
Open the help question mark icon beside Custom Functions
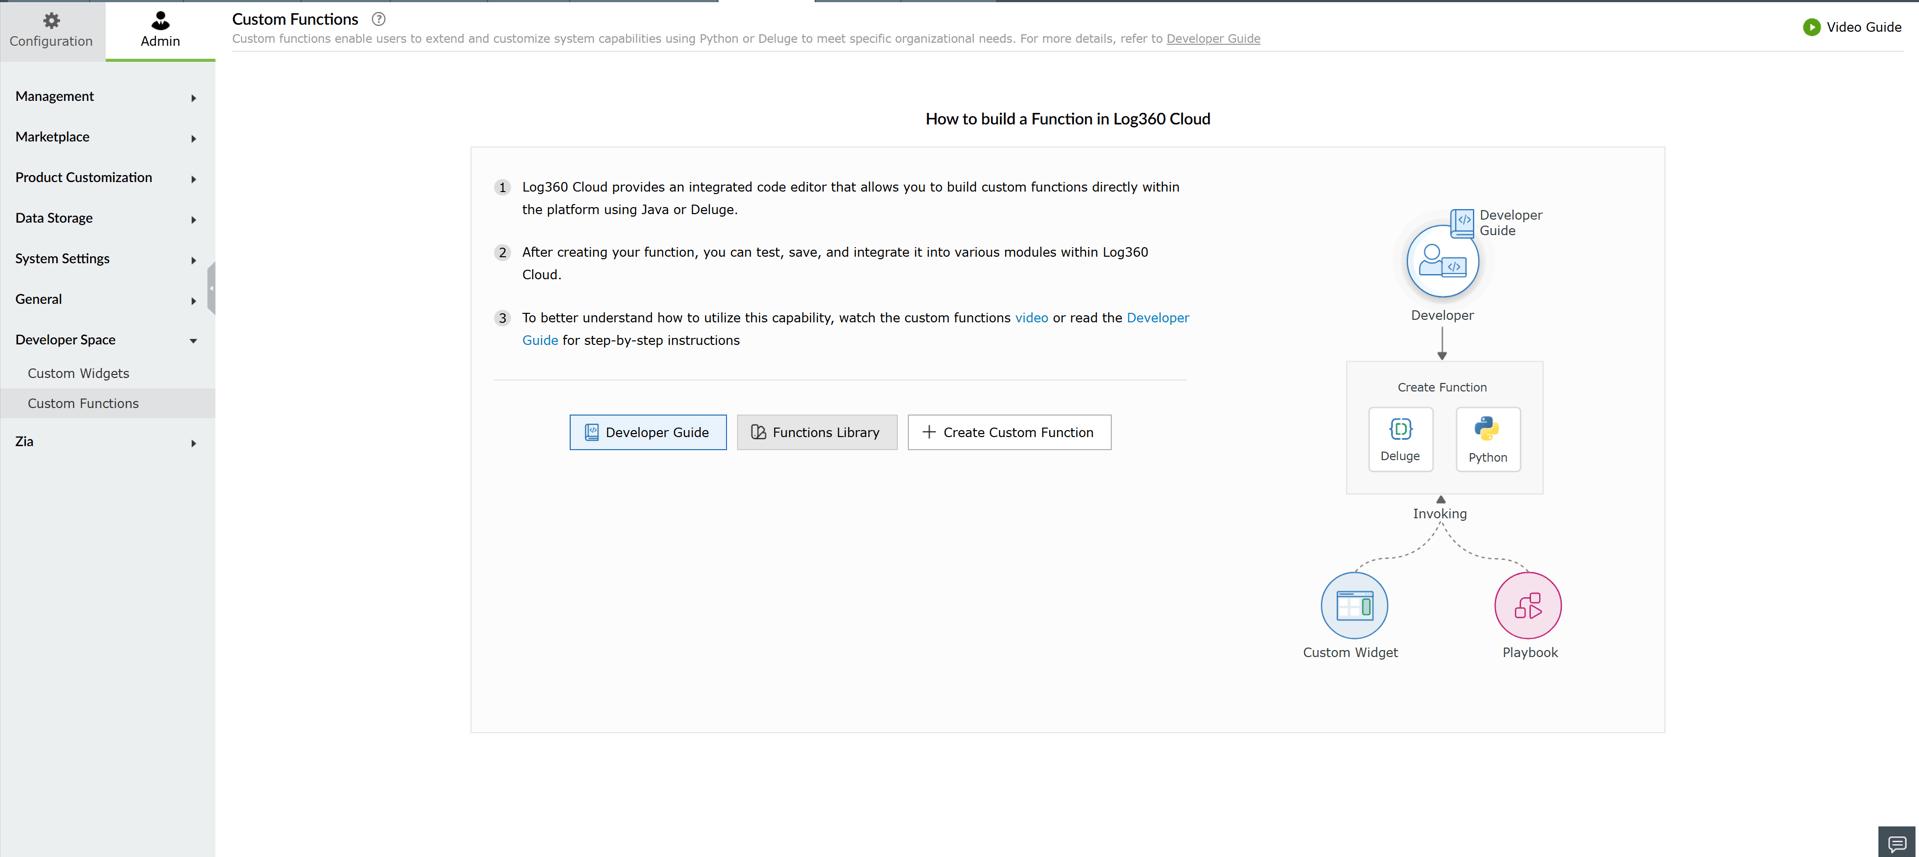pos(379,19)
